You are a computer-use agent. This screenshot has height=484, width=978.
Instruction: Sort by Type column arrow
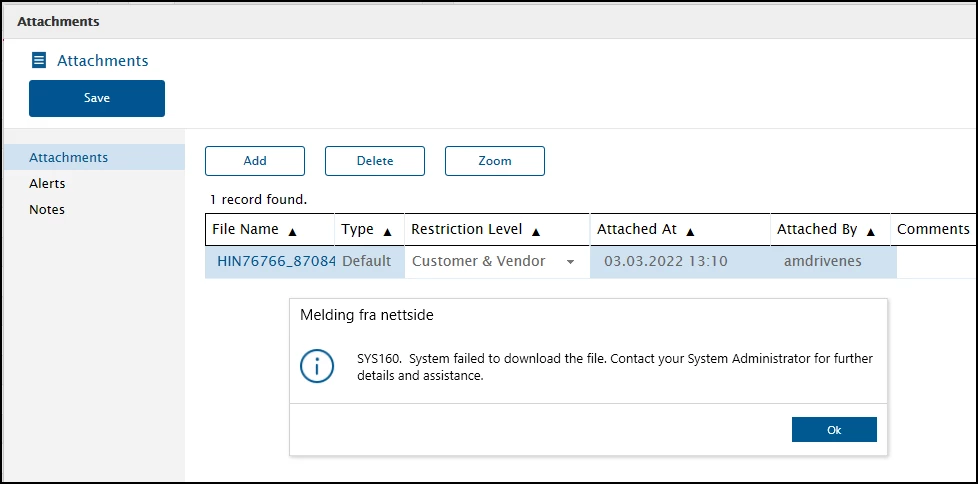tap(387, 231)
